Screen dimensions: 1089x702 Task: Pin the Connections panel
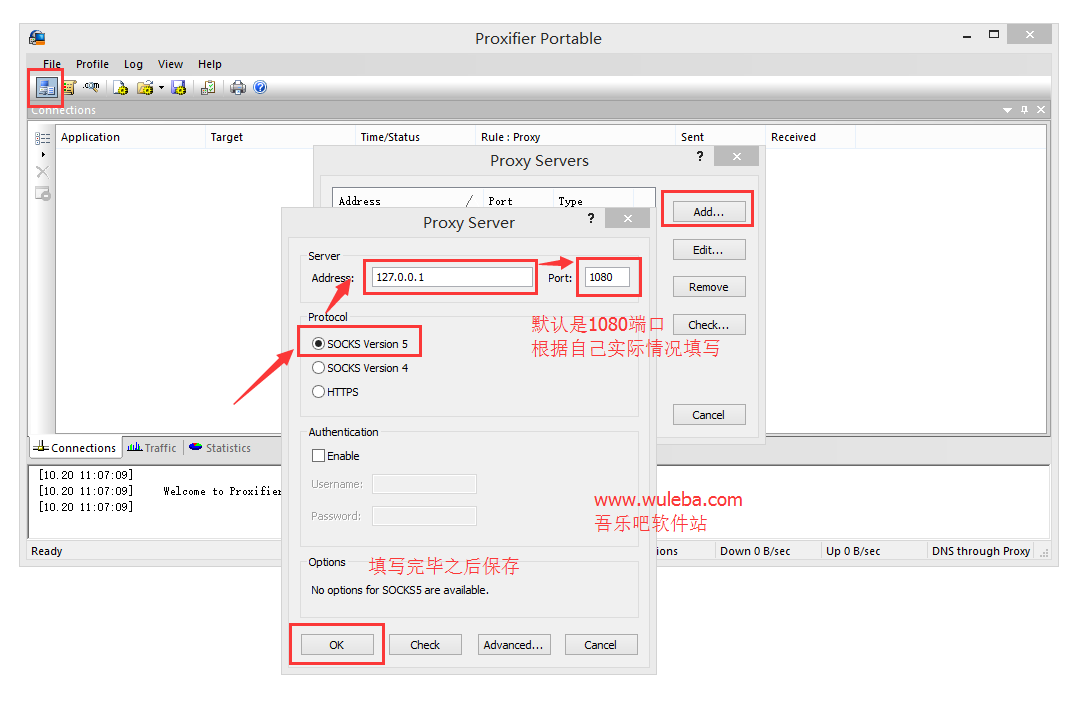click(1024, 110)
